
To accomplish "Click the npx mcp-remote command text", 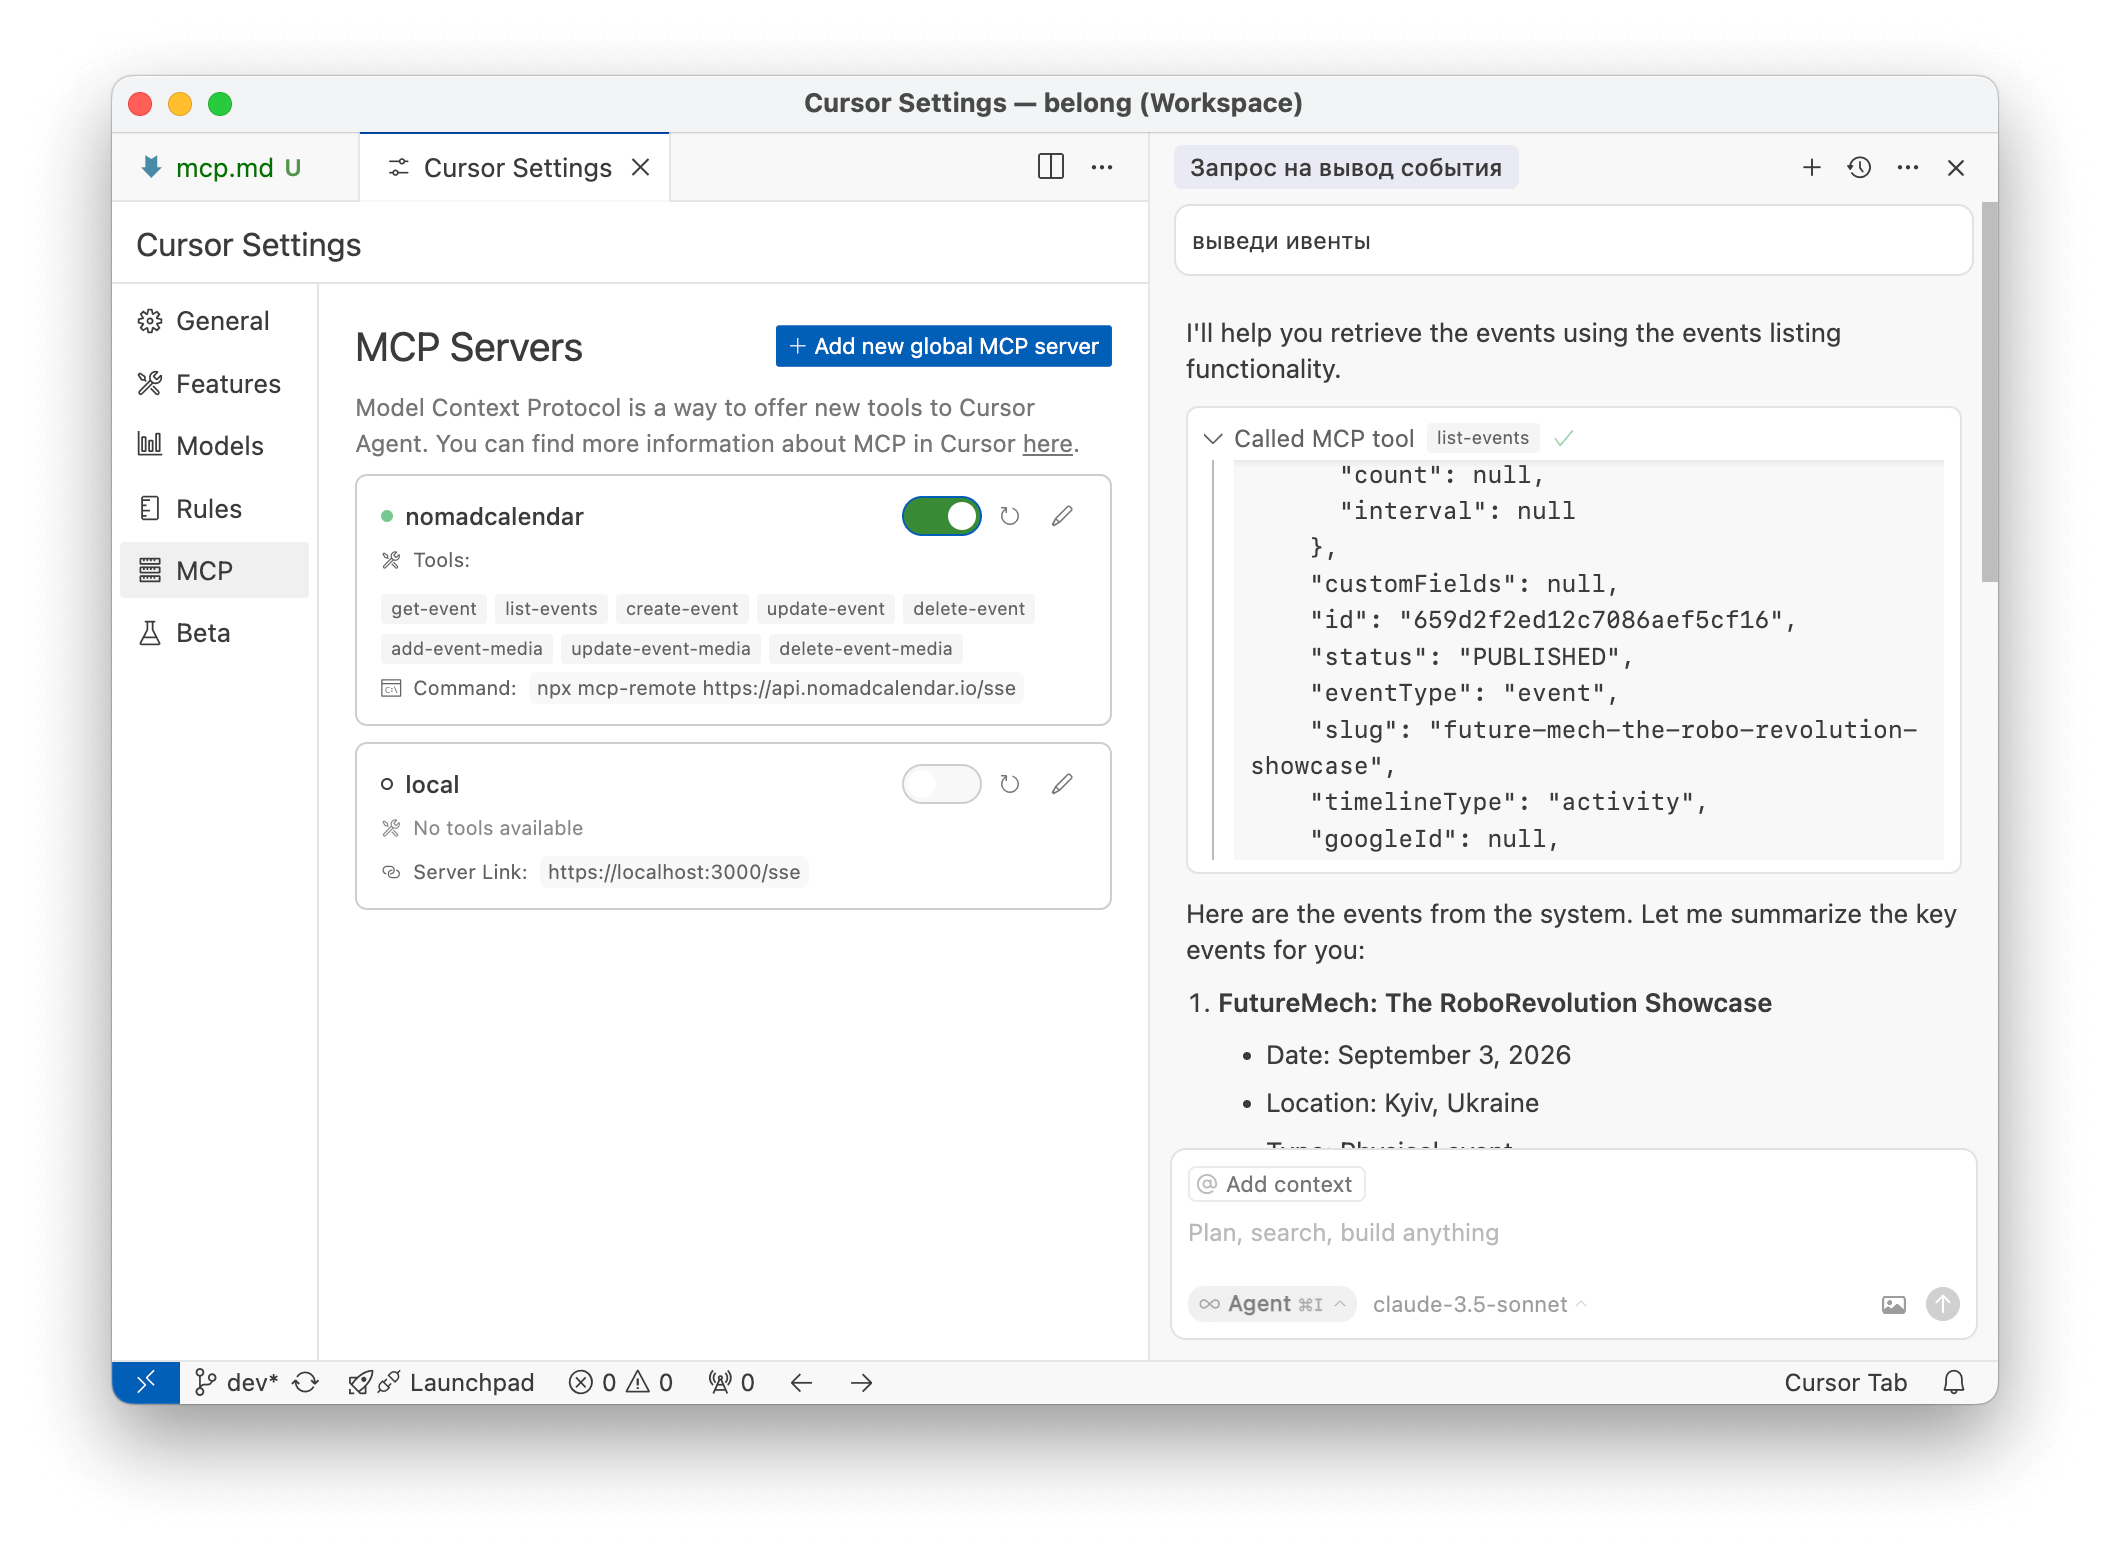I will 776,688.
